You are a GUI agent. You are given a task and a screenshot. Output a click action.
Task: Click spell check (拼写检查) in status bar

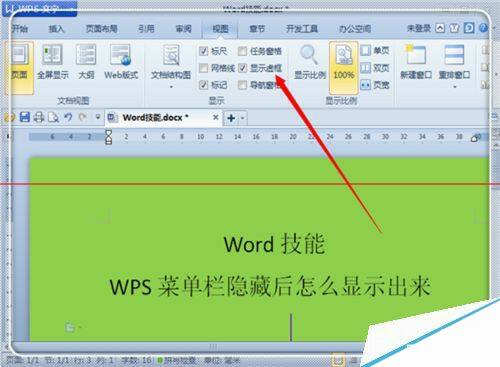click(x=177, y=361)
